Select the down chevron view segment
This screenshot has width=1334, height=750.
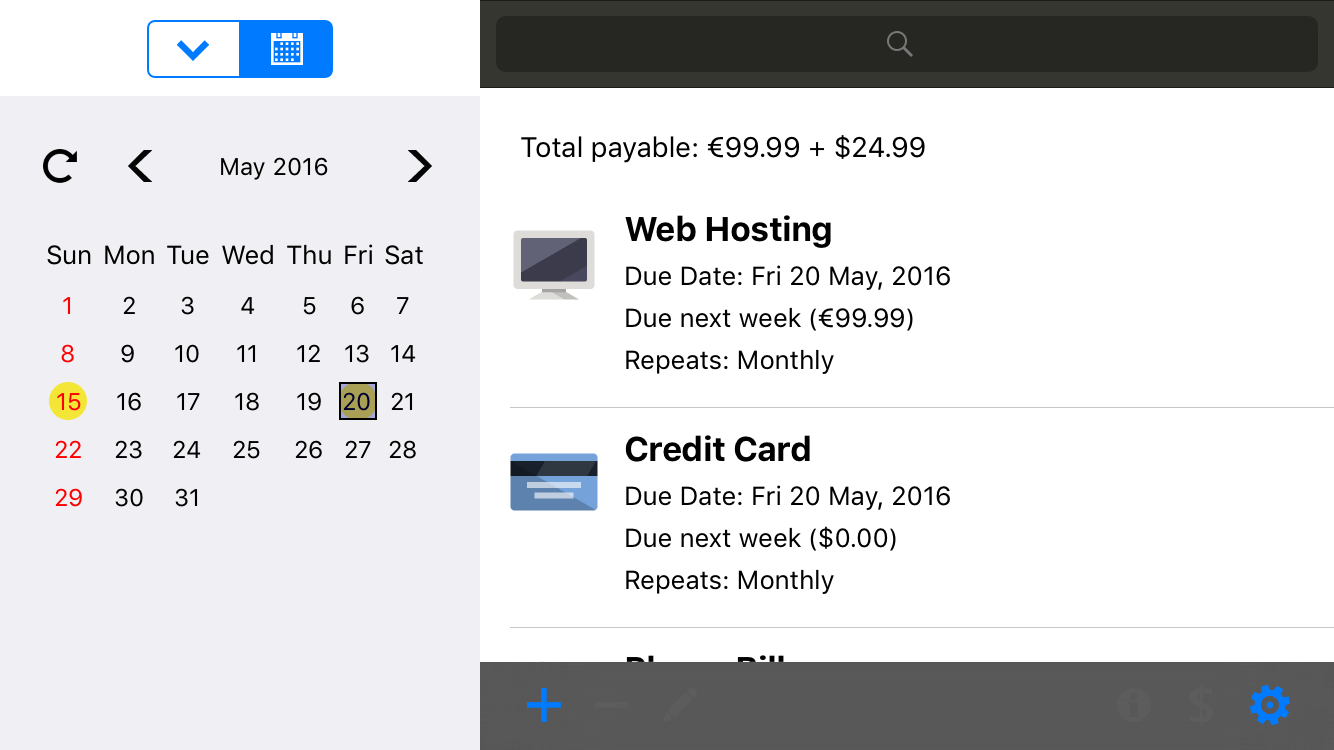pyautogui.click(x=193, y=49)
